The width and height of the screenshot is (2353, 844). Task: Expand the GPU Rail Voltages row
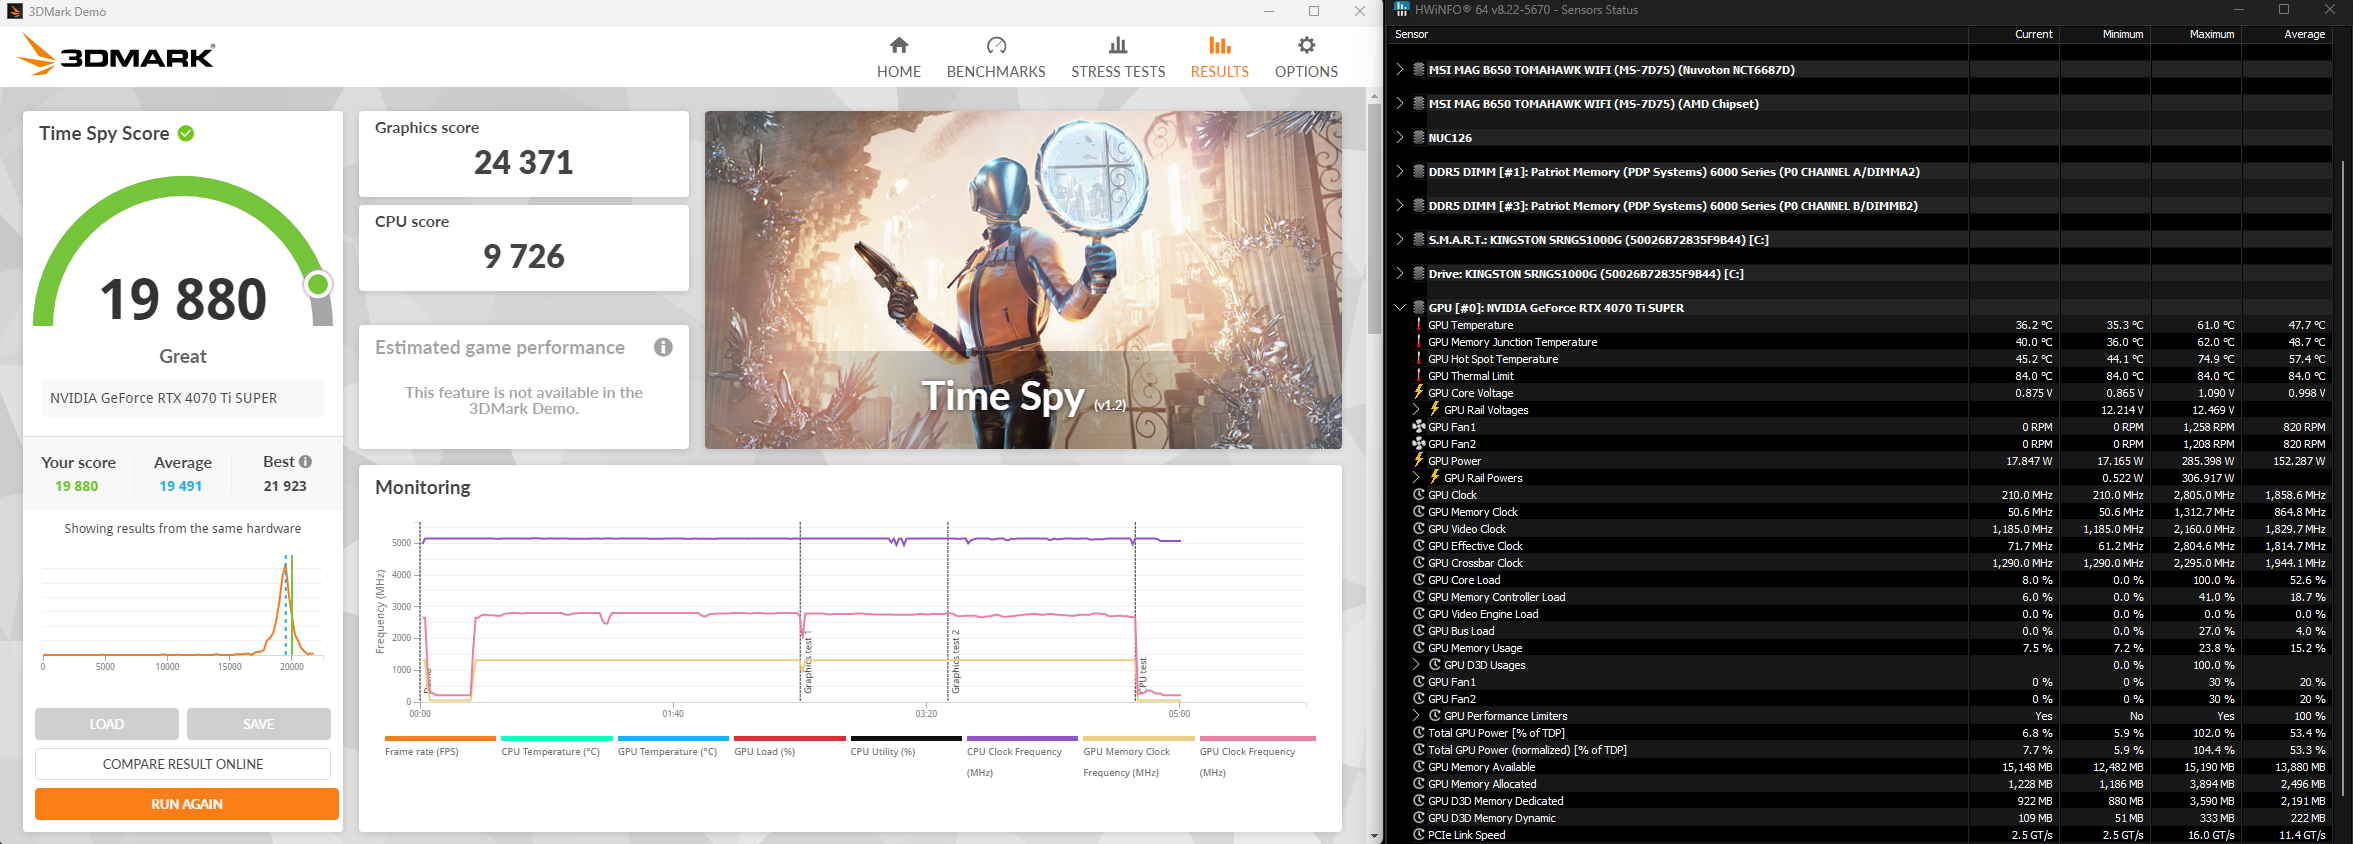coord(1416,410)
